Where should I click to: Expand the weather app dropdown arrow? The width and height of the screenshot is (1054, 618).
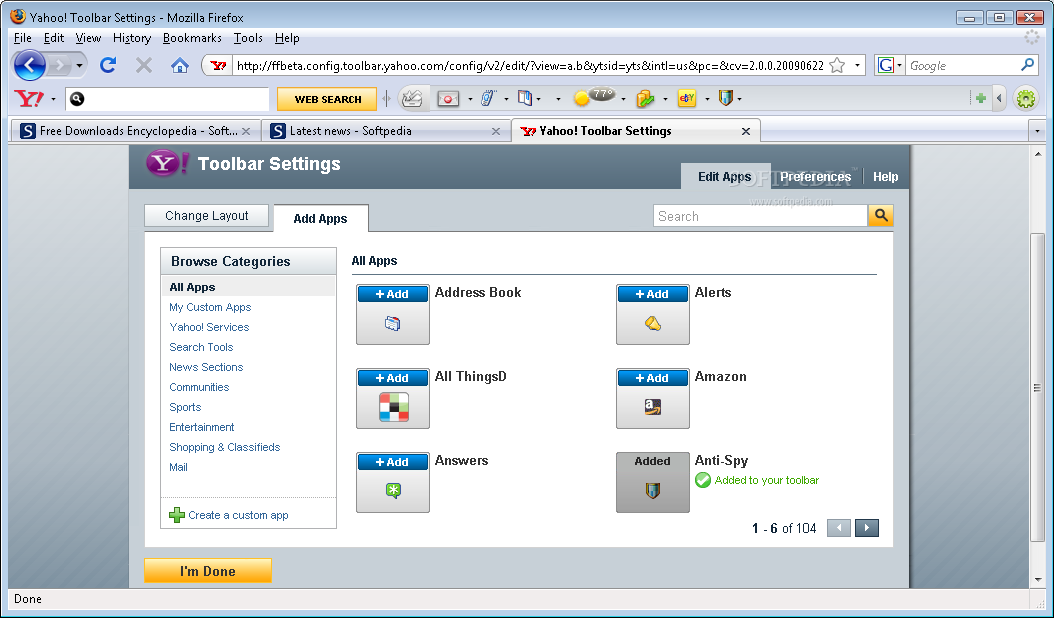point(623,99)
